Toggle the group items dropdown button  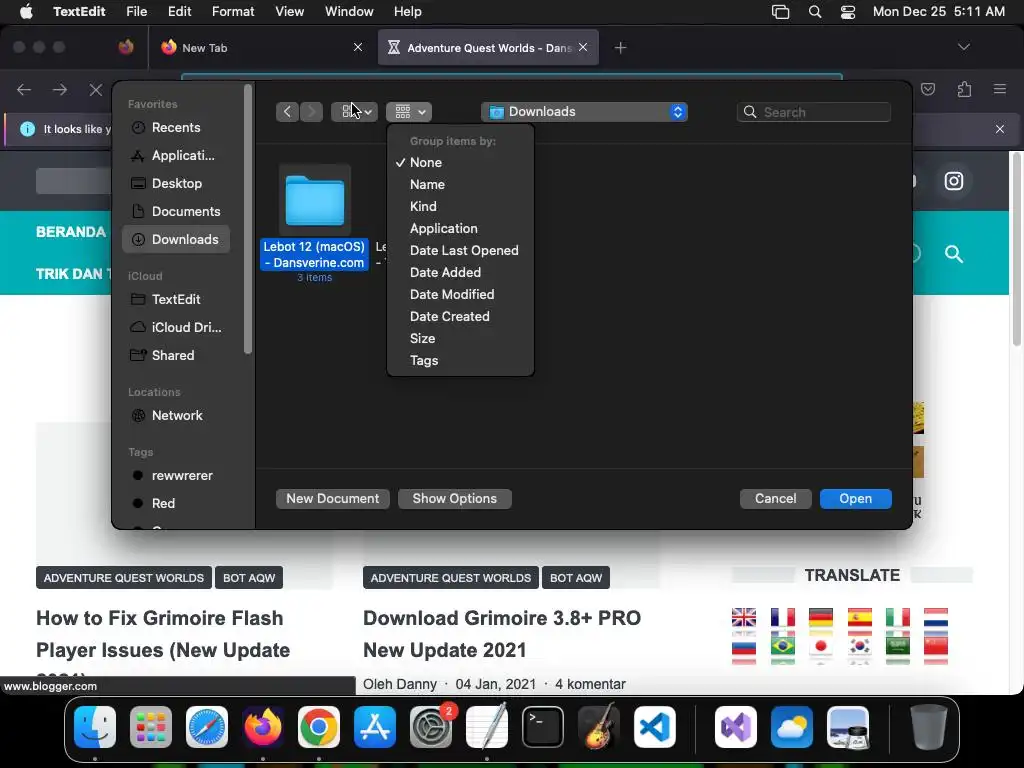click(409, 112)
